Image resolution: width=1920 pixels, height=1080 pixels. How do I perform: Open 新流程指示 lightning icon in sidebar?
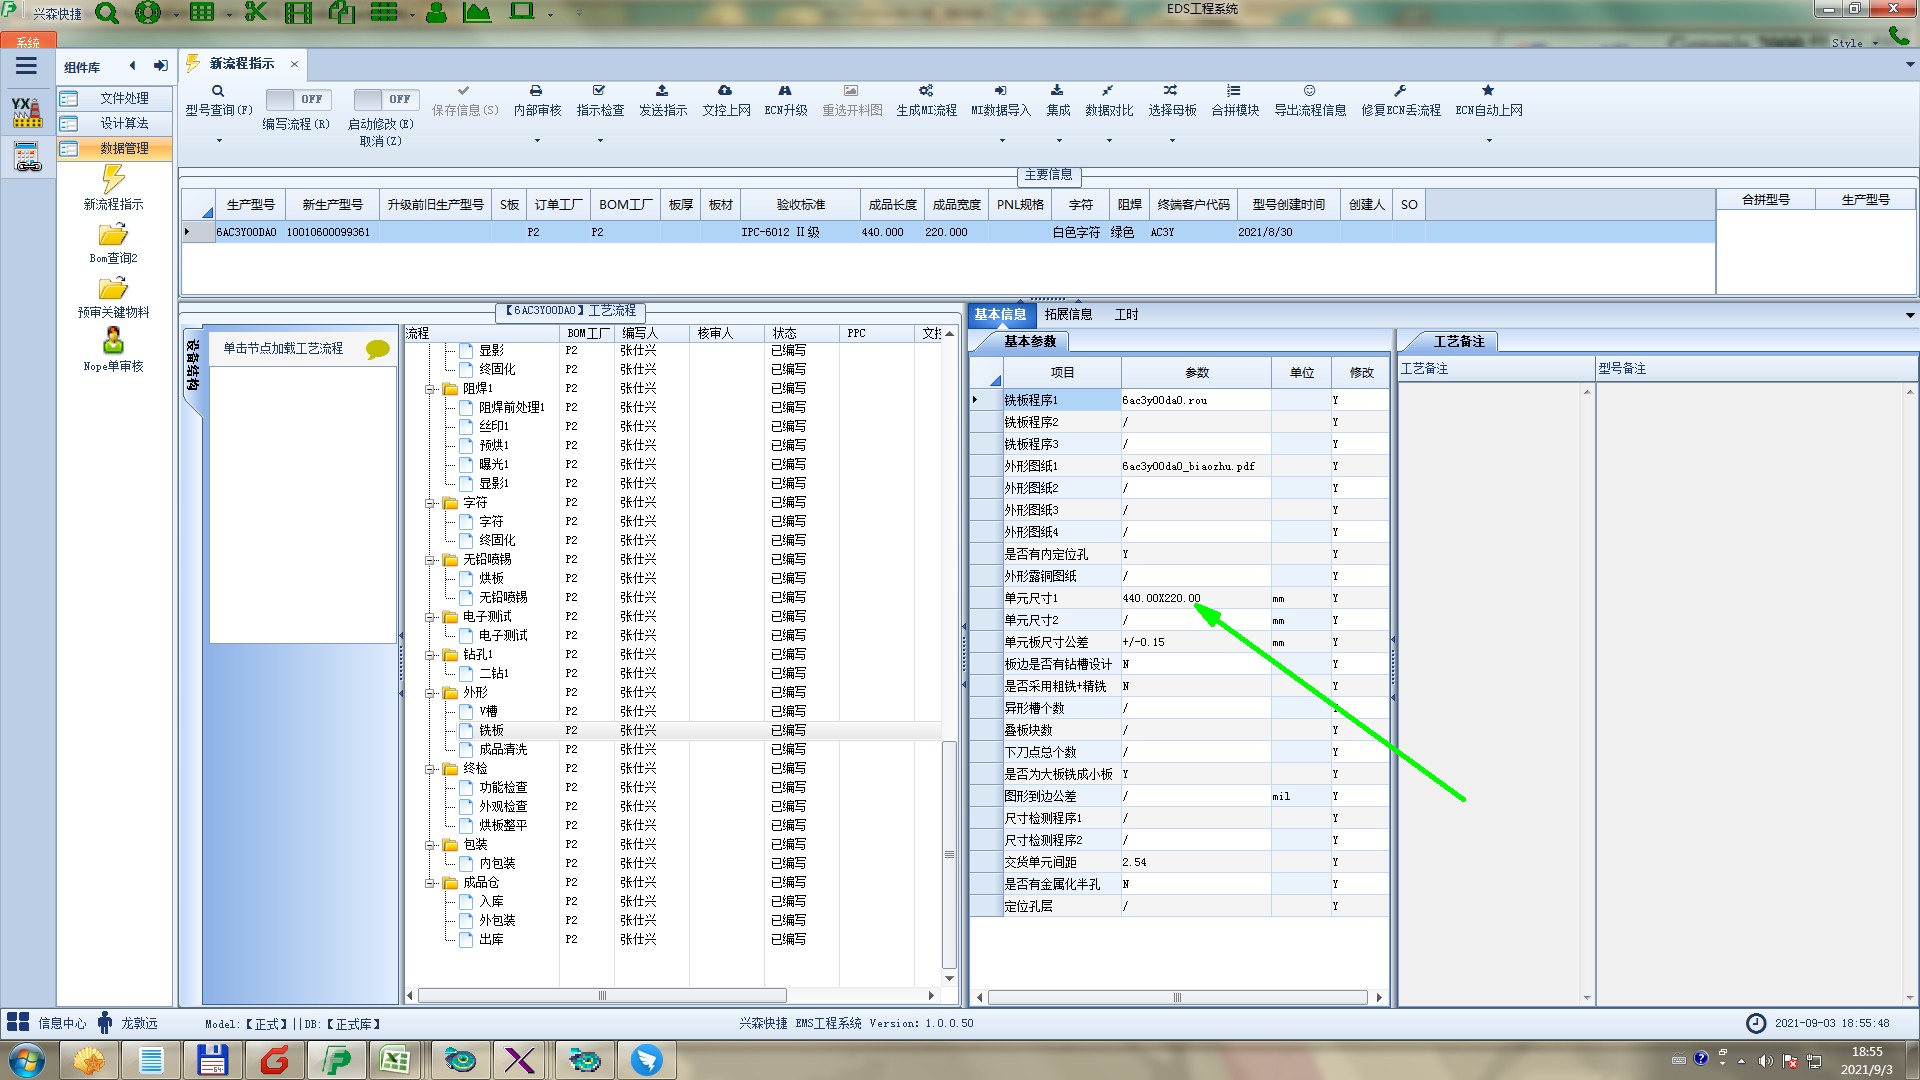point(113,180)
